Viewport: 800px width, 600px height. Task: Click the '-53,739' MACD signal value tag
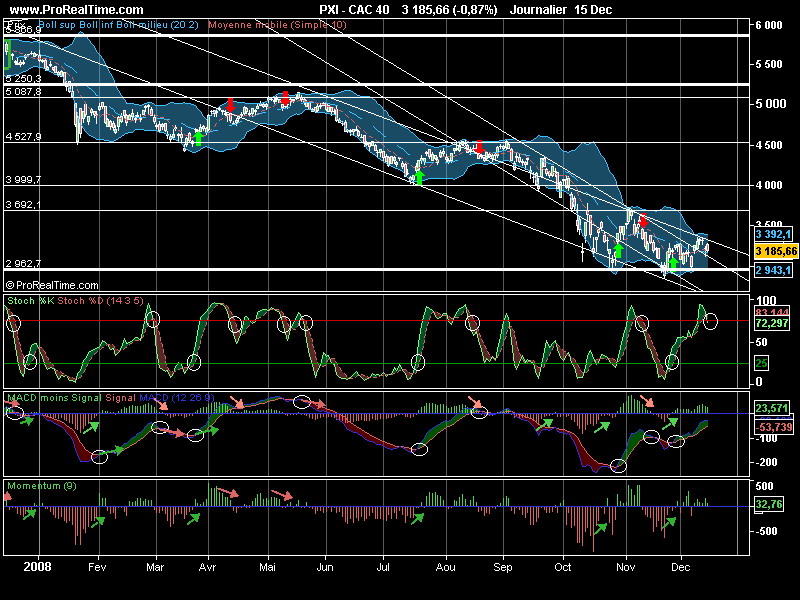773,427
